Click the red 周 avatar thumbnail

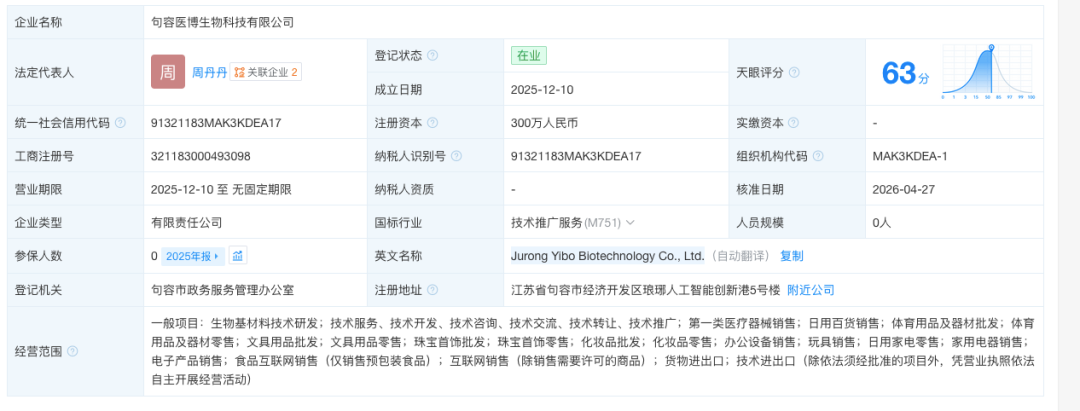(168, 72)
